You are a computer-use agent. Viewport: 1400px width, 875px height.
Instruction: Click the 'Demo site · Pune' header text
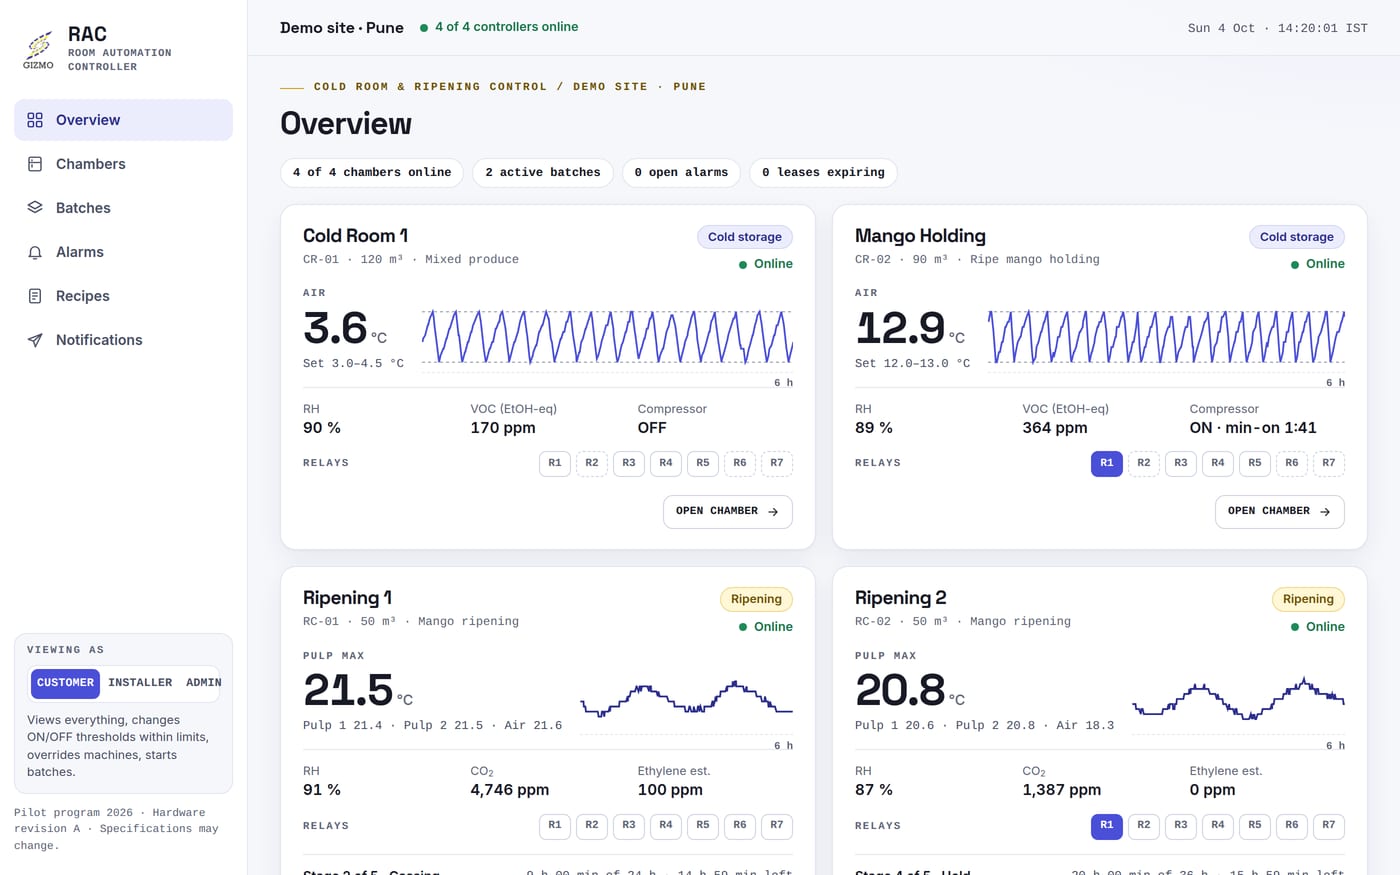(x=342, y=28)
